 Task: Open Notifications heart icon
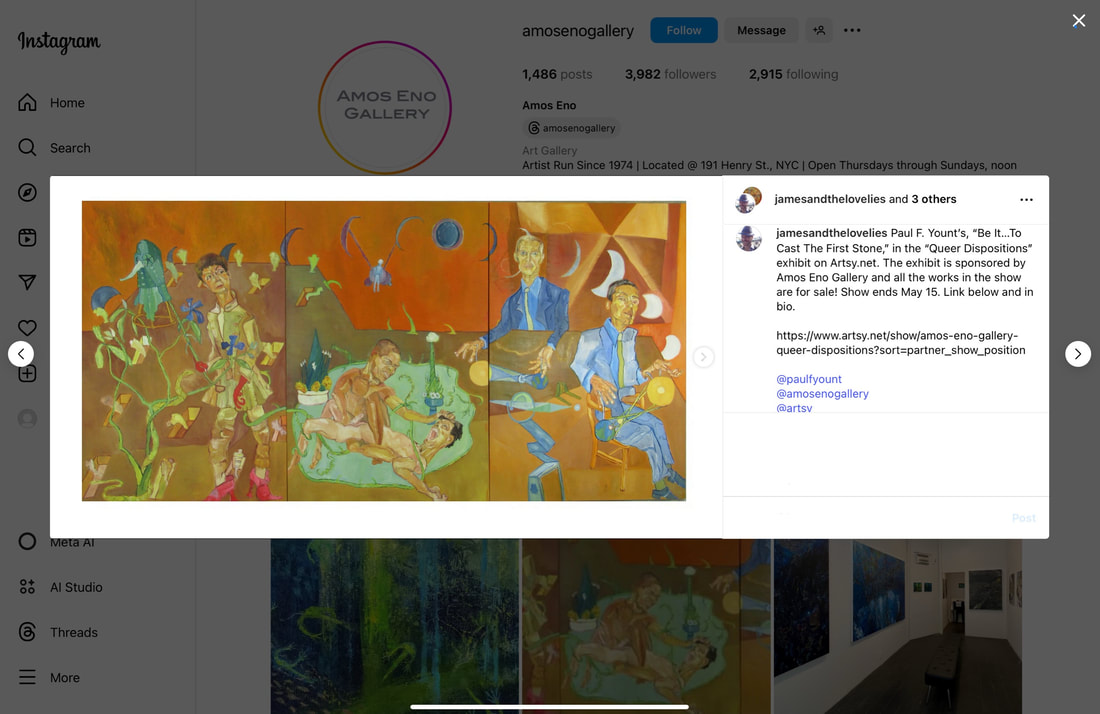(x=27, y=328)
